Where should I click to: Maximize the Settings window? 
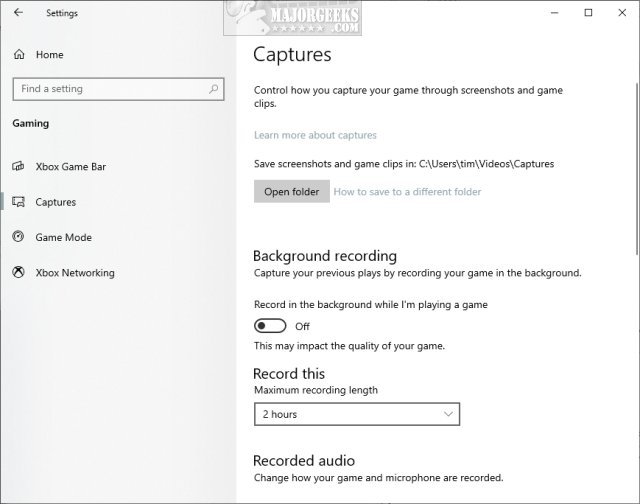click(589, 13)
